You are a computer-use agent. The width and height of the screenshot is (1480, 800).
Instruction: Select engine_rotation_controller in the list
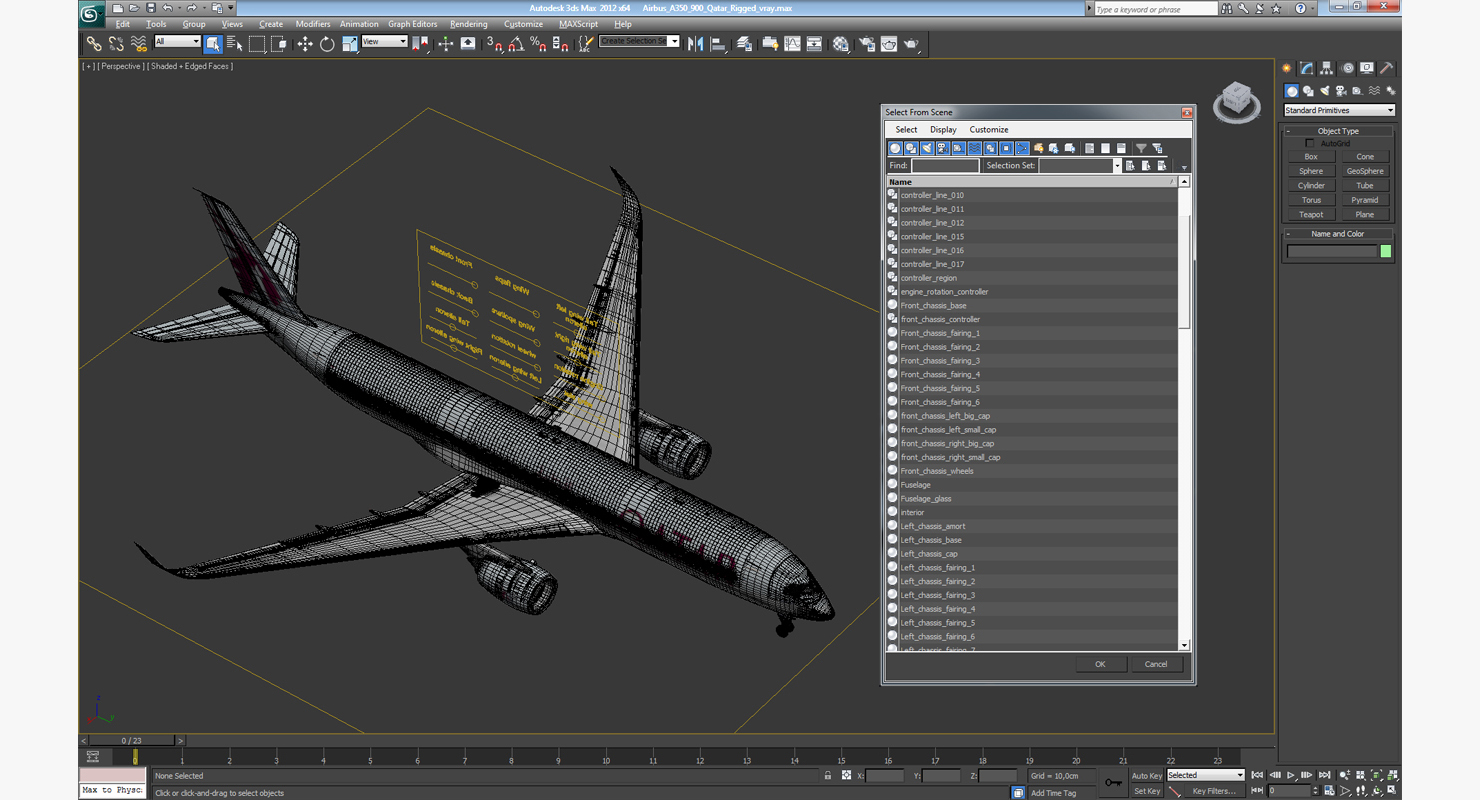(944, 292)
